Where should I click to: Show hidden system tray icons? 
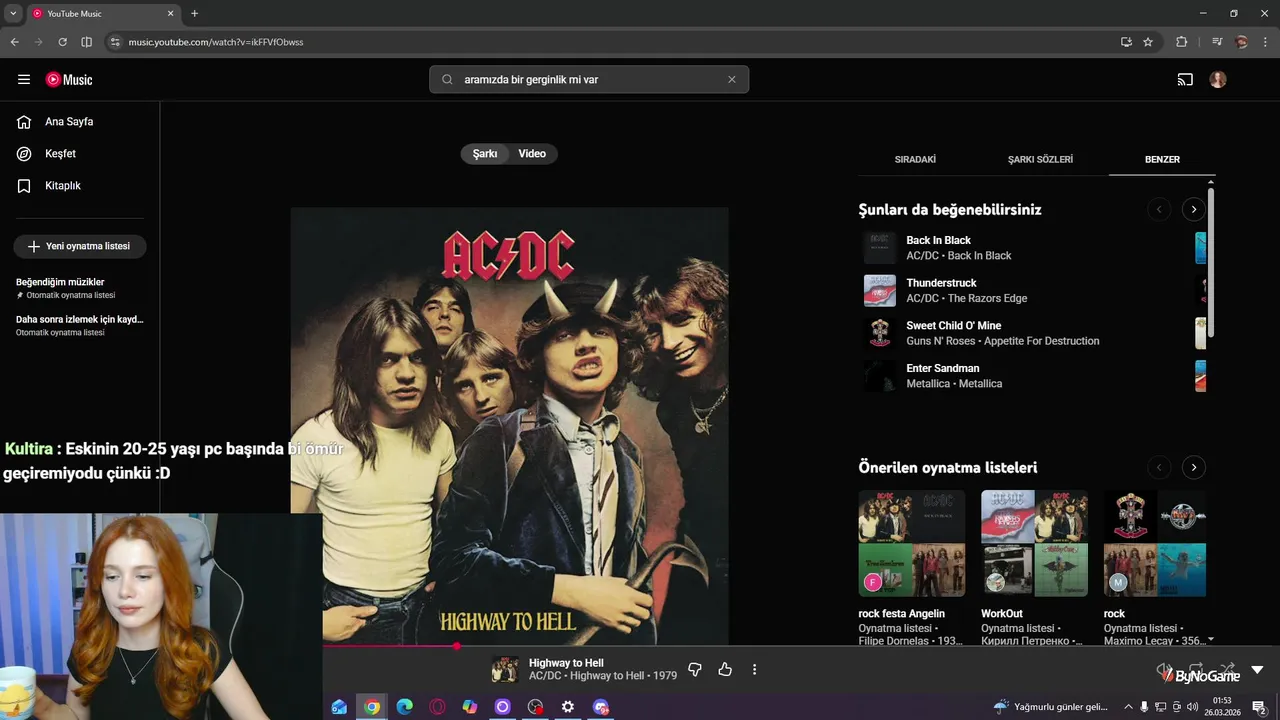(1128, 707)
